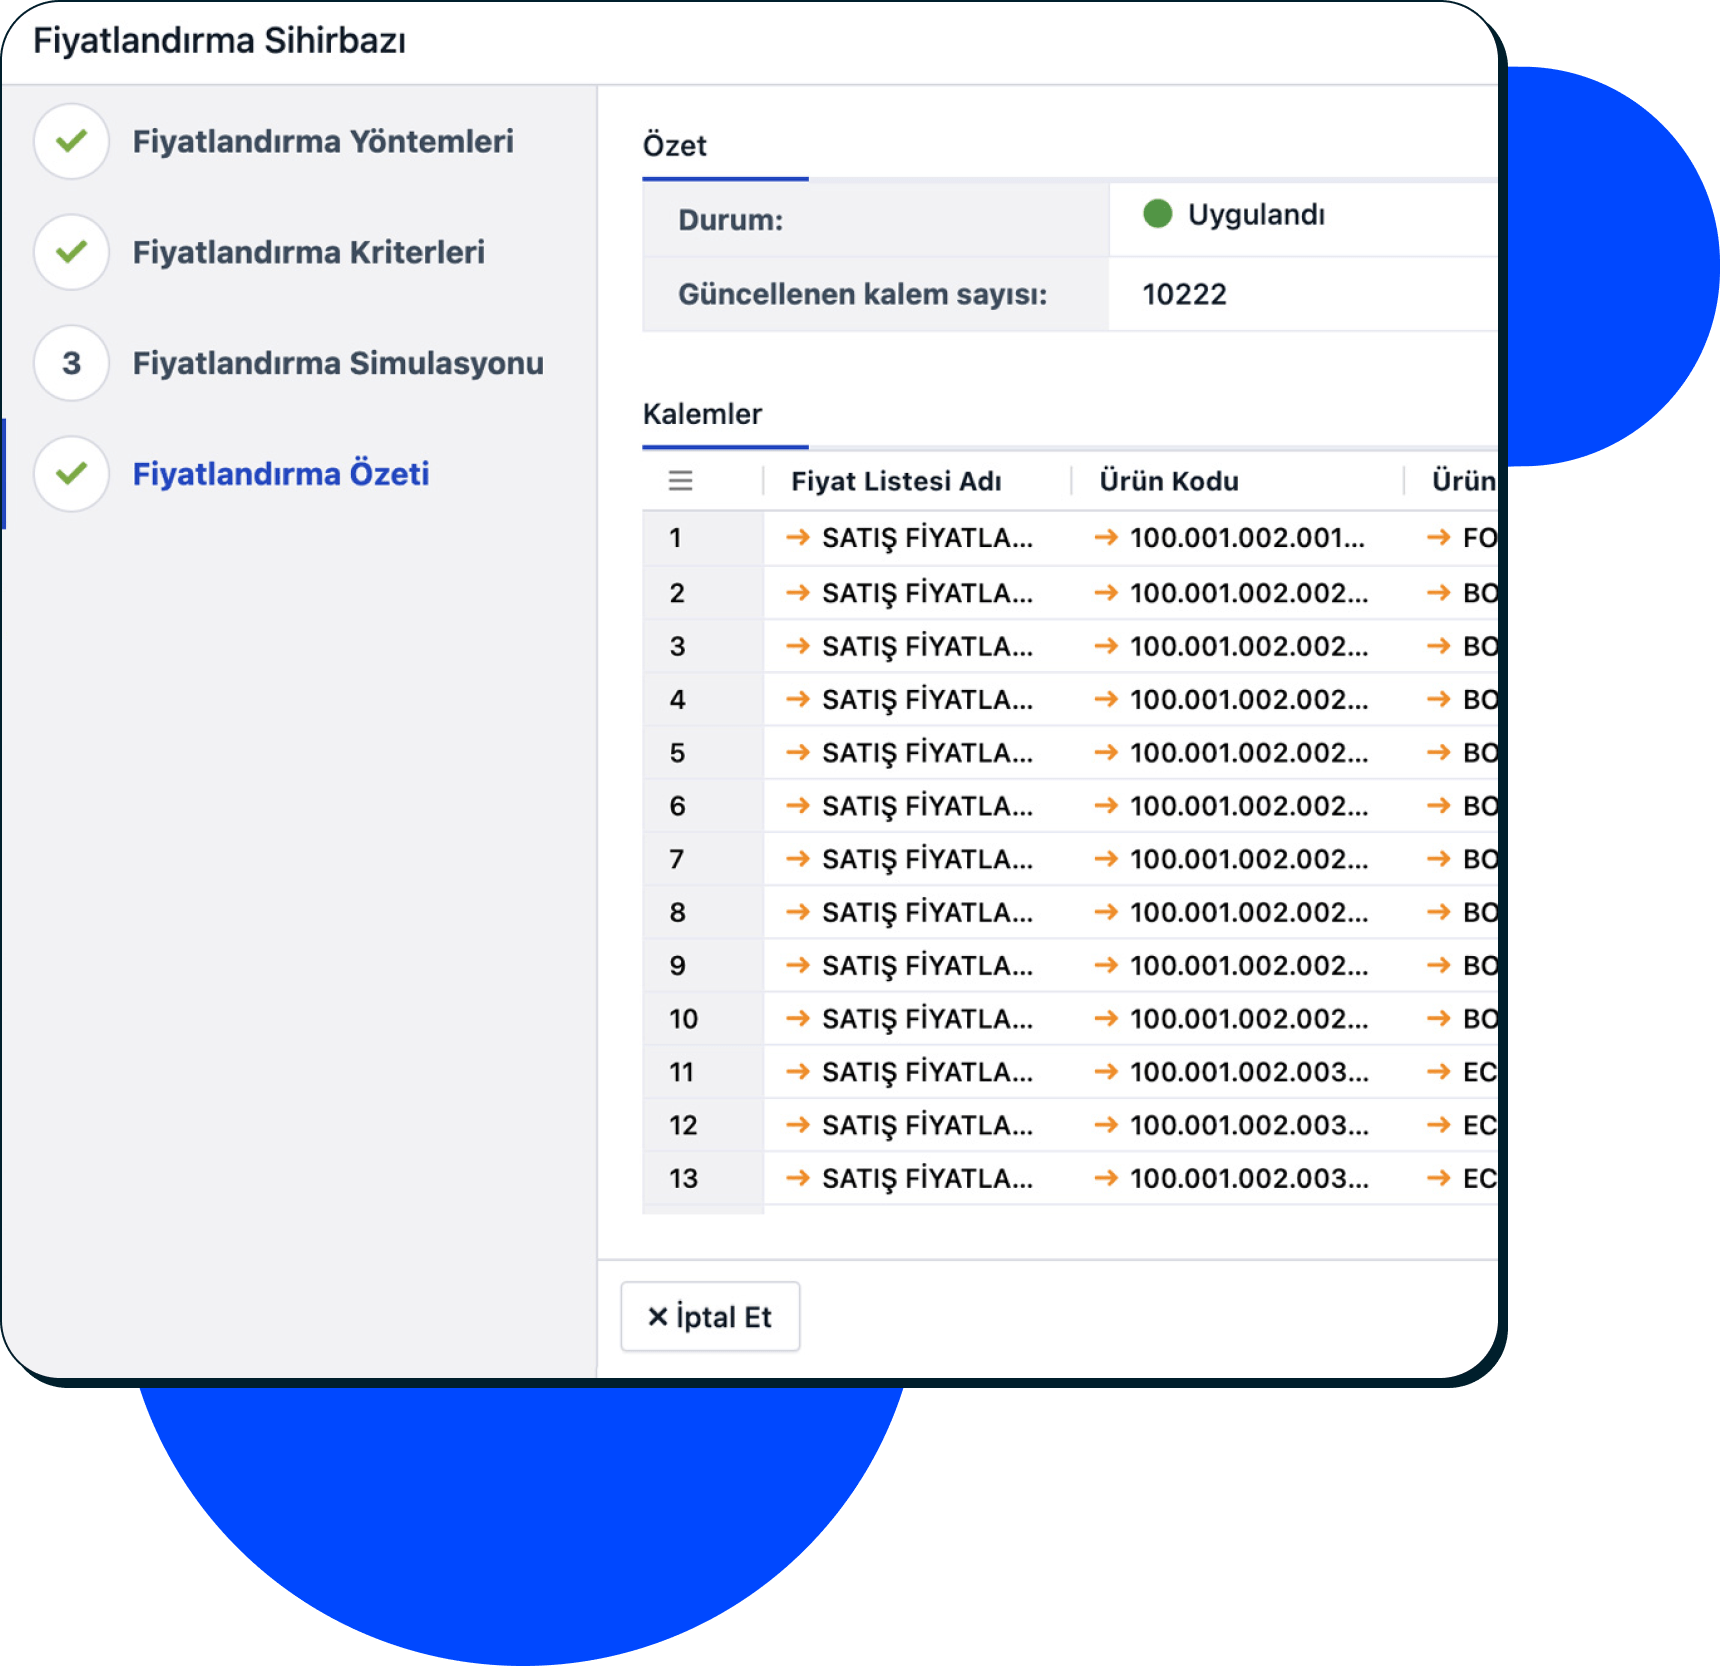Click the Ürün Kodu column header
This screenshot has height=1666, width=1720.
(x=1168, y=481)
